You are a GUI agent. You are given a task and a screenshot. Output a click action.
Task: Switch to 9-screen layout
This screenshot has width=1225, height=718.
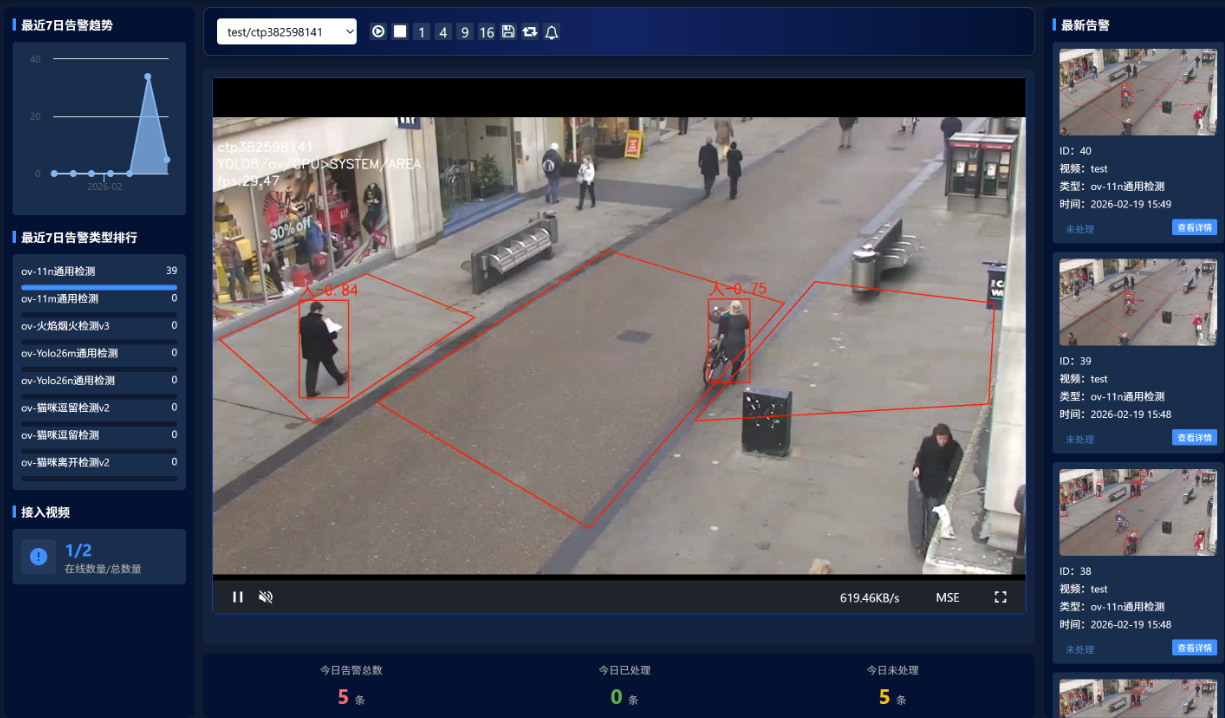tap(465, 32)
